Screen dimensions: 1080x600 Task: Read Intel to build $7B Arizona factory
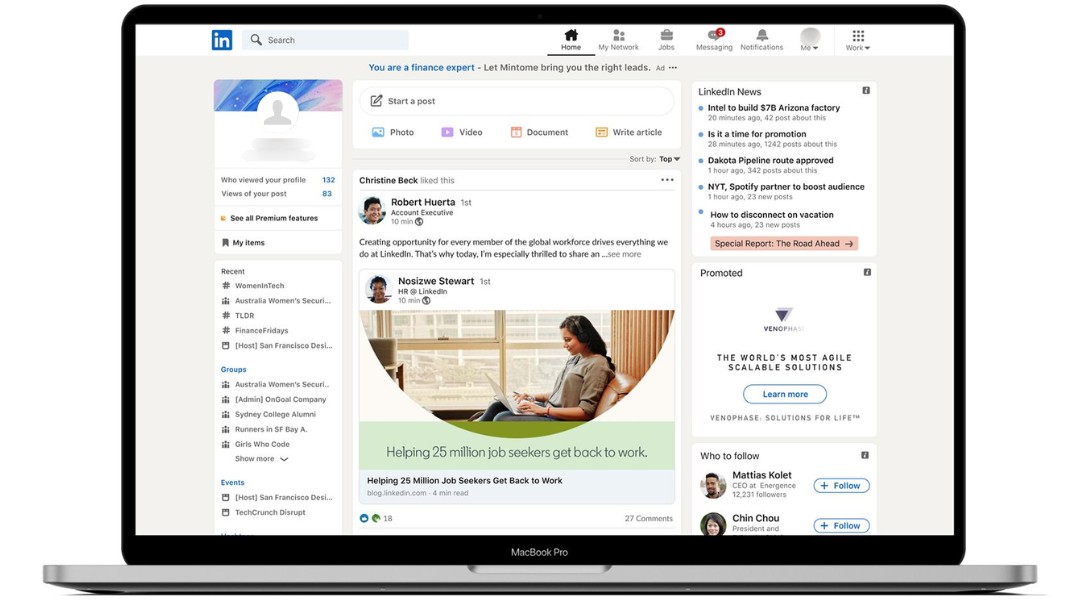[x=773, y=107]
